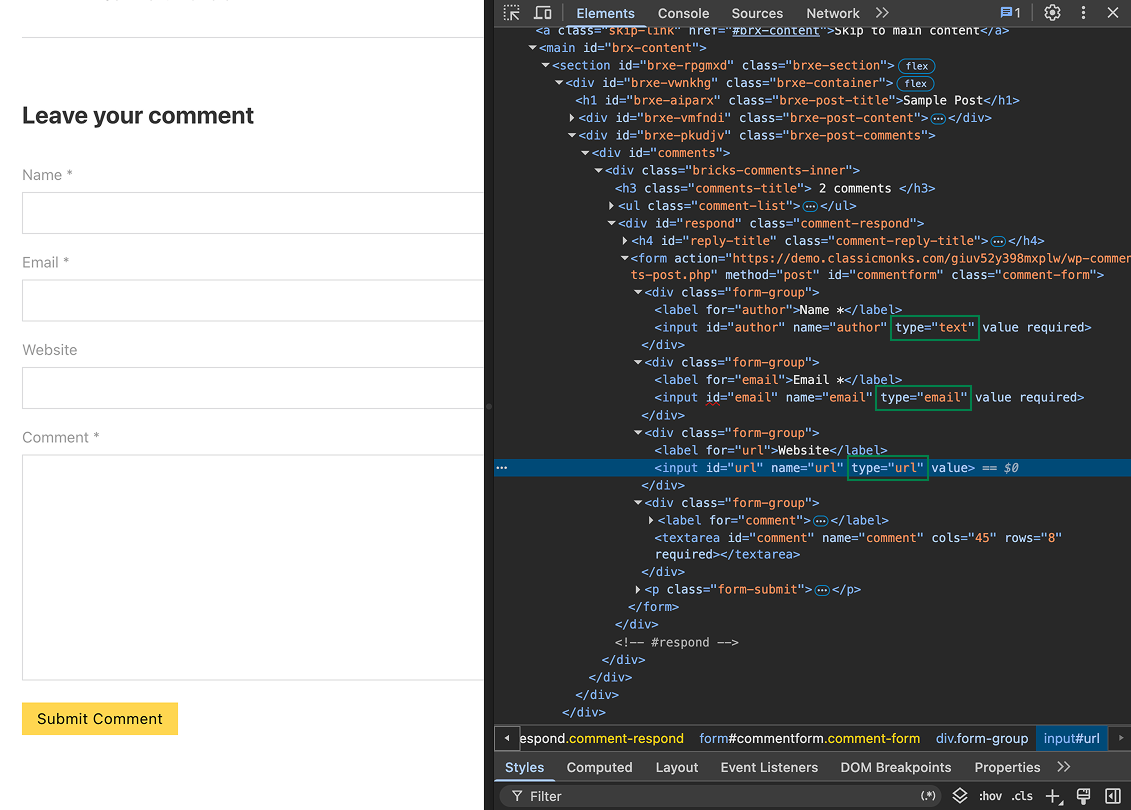Focus the Website input field

(x=252, y=388)
